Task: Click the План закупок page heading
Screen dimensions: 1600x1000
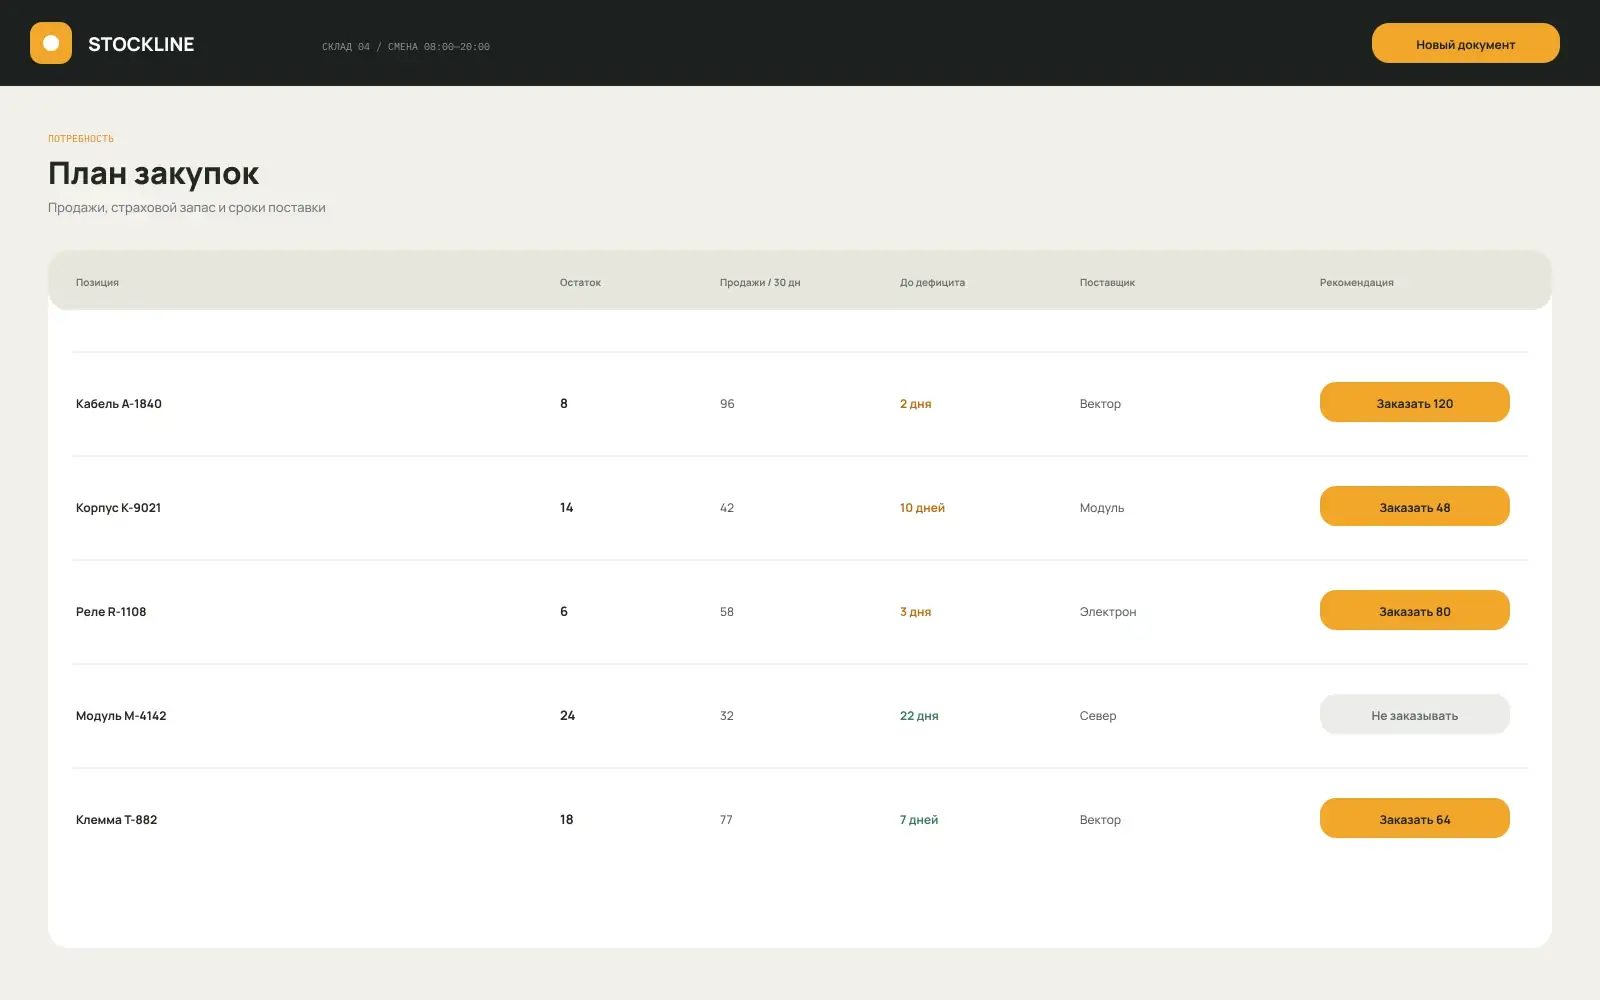Action: tap(153, 174)
